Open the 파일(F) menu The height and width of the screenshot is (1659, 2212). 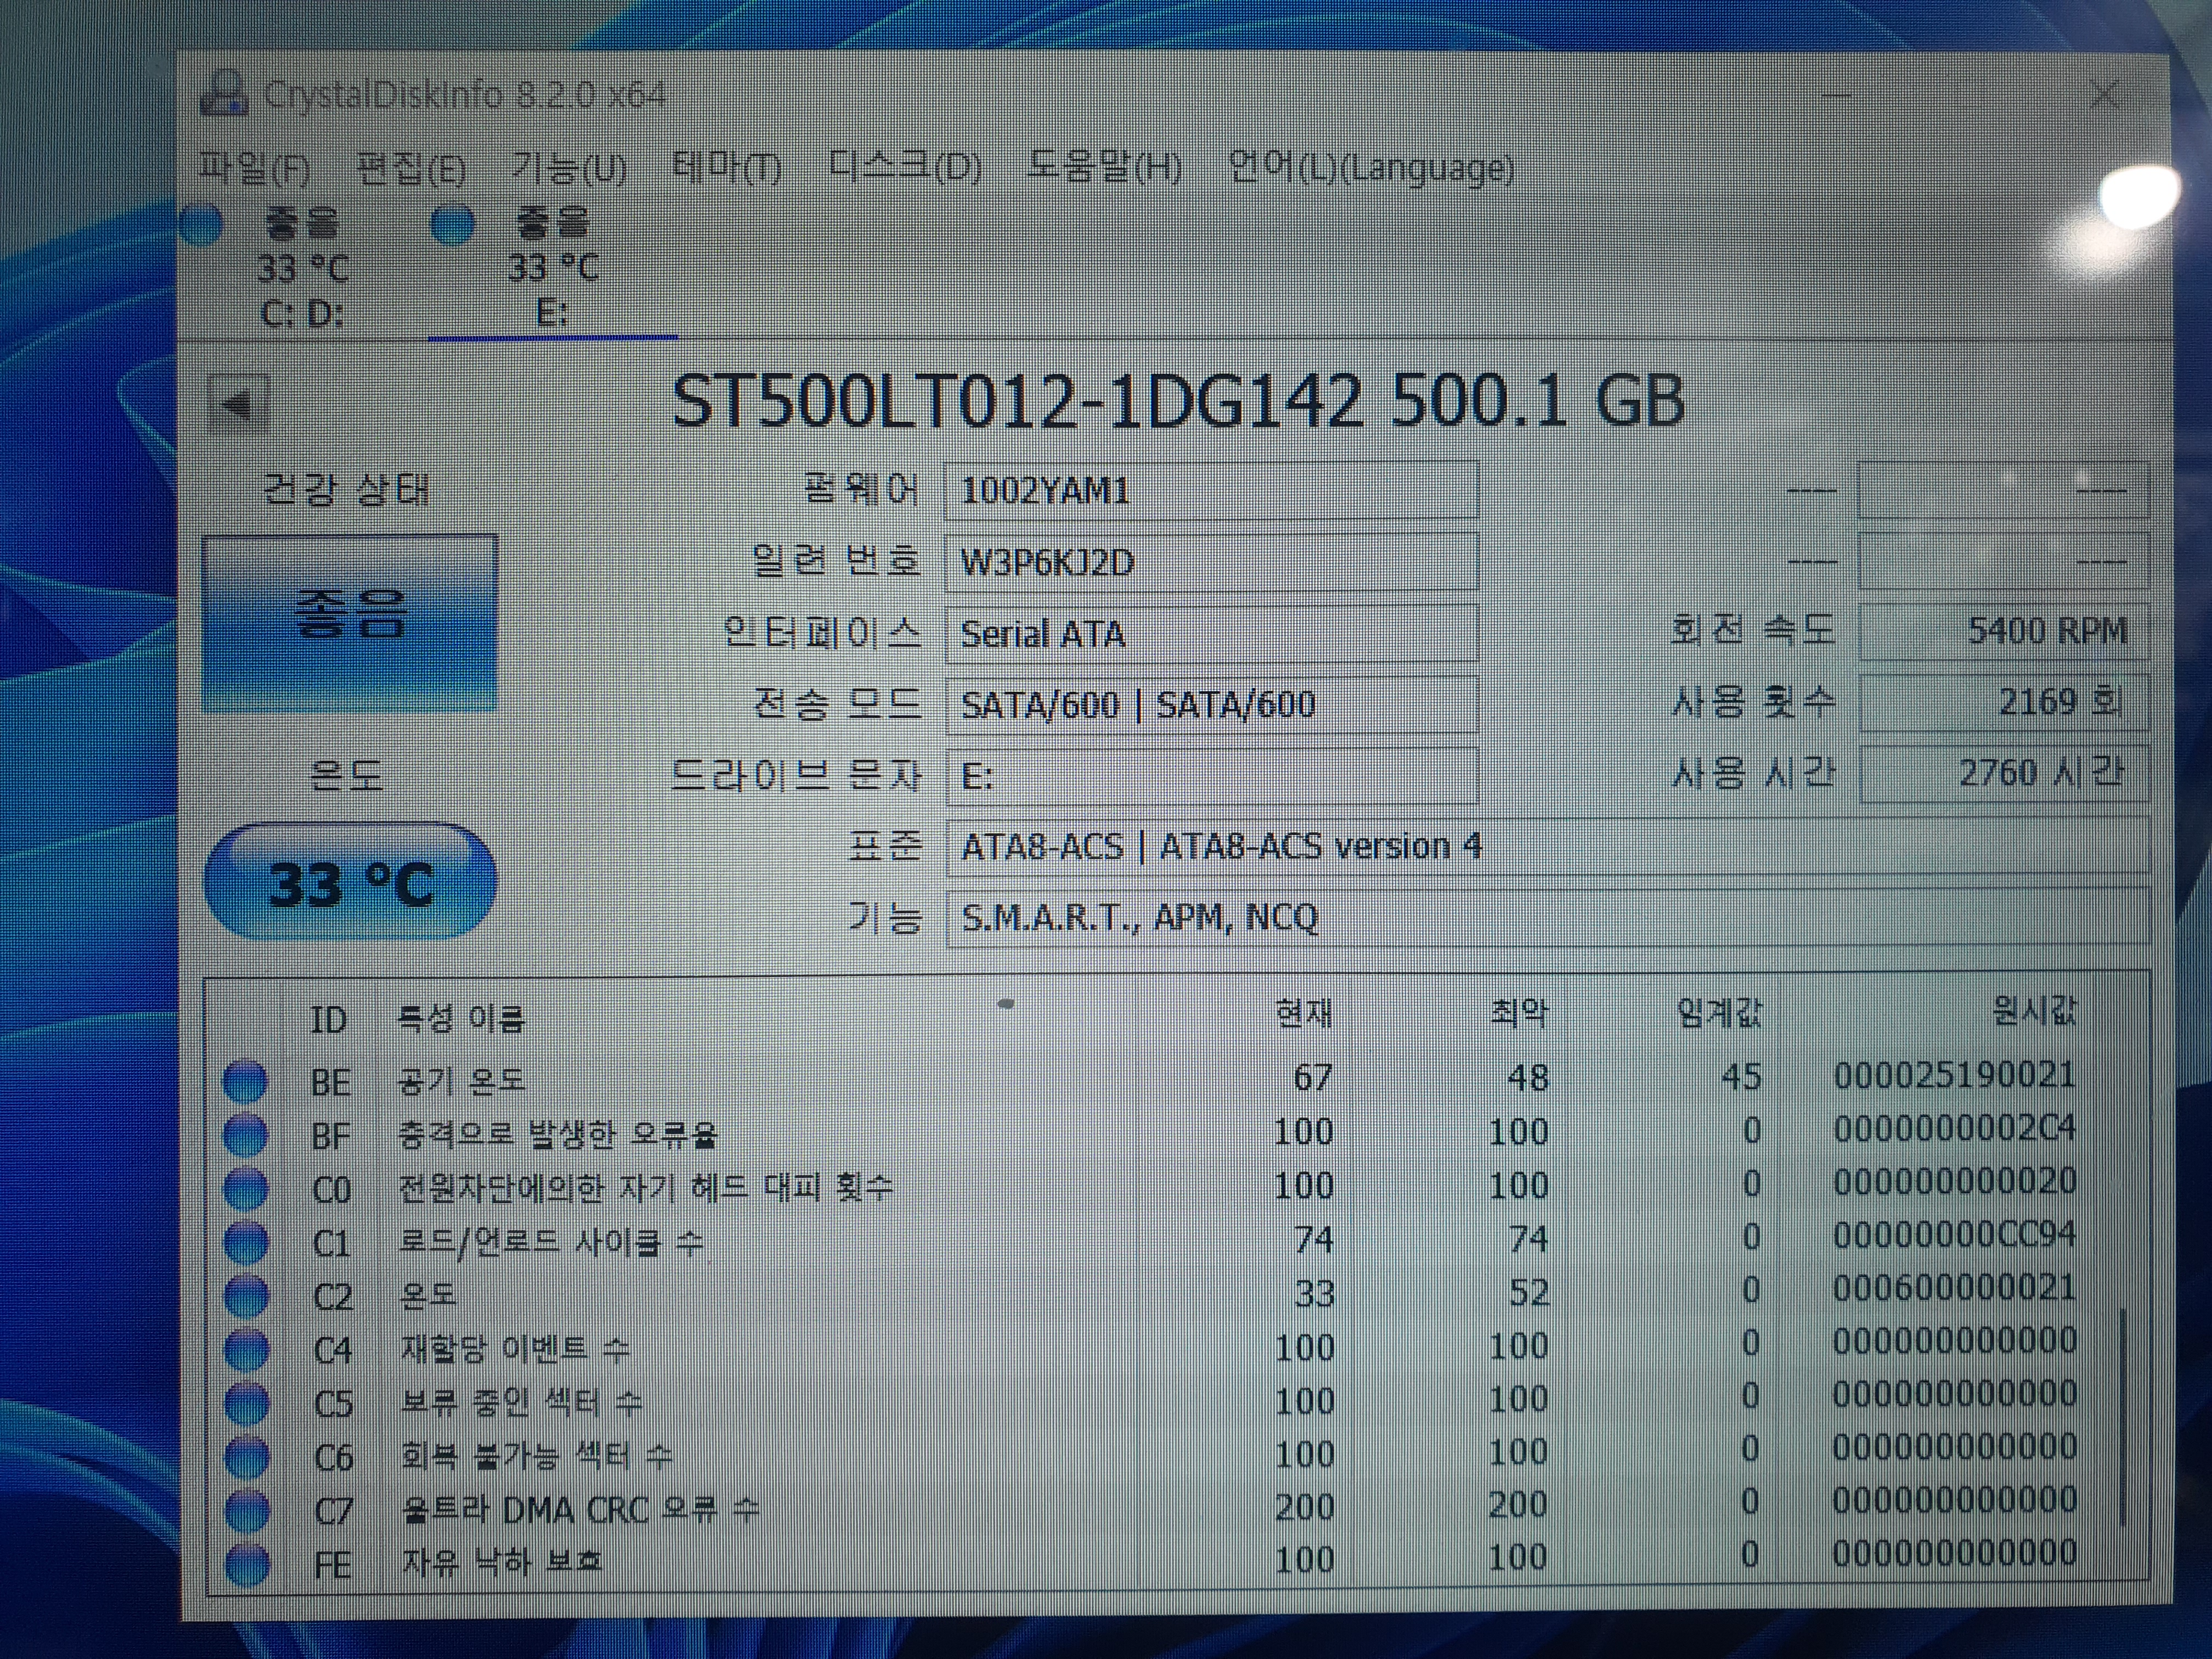[254, 168]
